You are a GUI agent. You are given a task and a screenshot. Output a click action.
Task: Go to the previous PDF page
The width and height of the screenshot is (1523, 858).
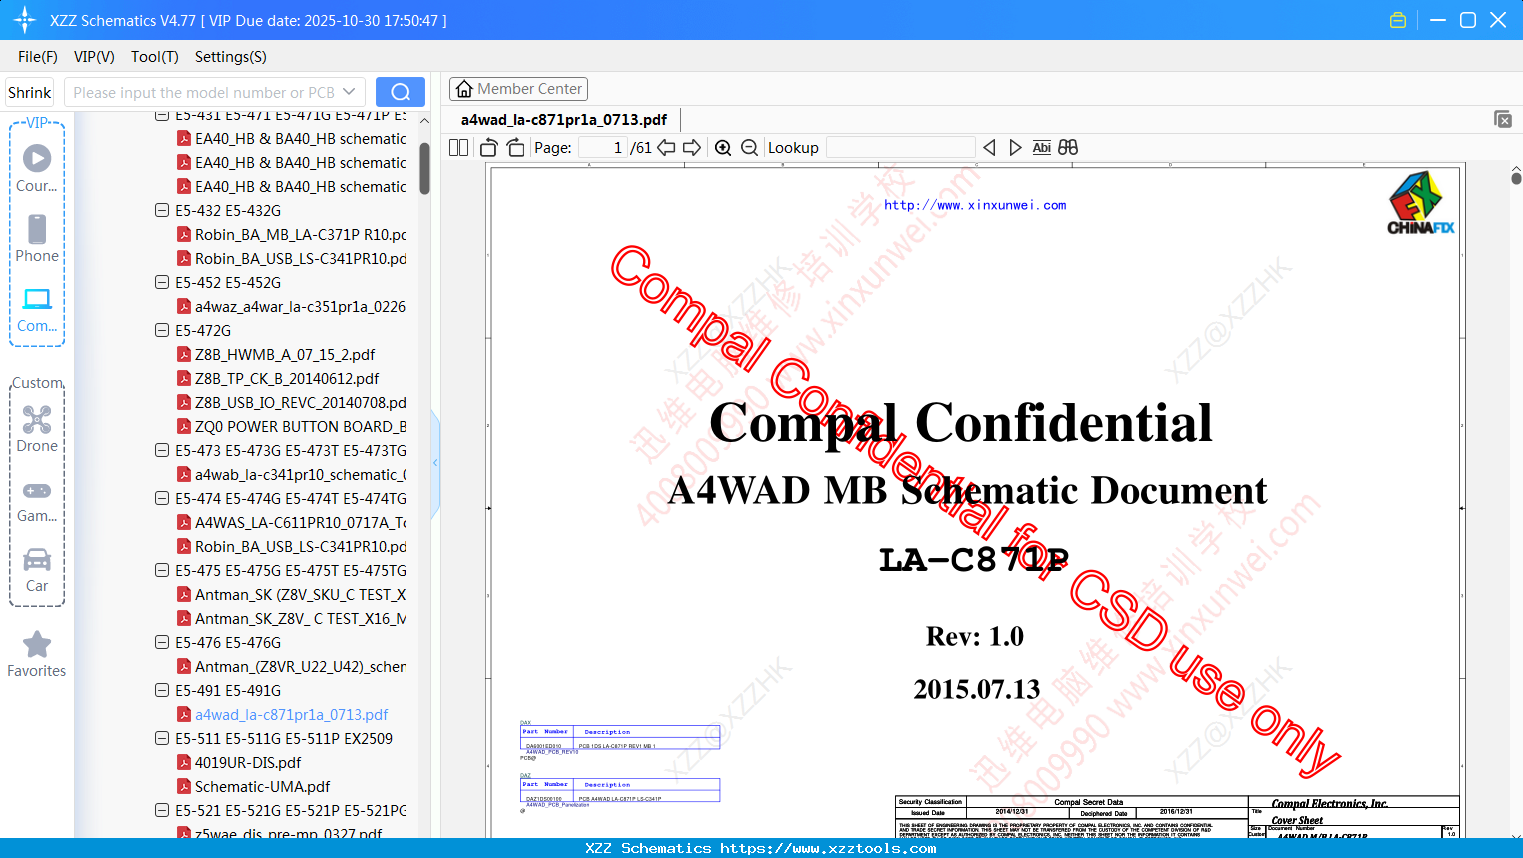(666, 147)
